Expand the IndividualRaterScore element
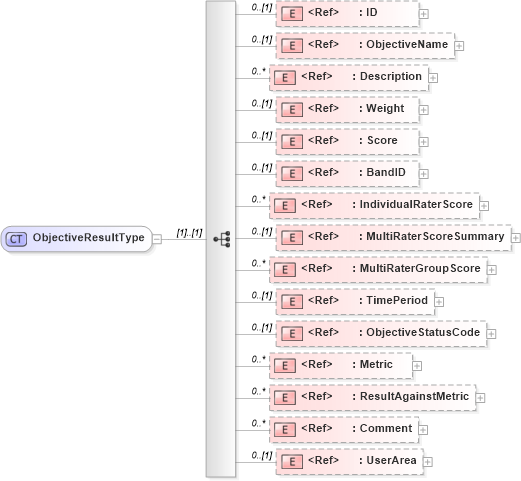521x481 pixels. (484, 206)
